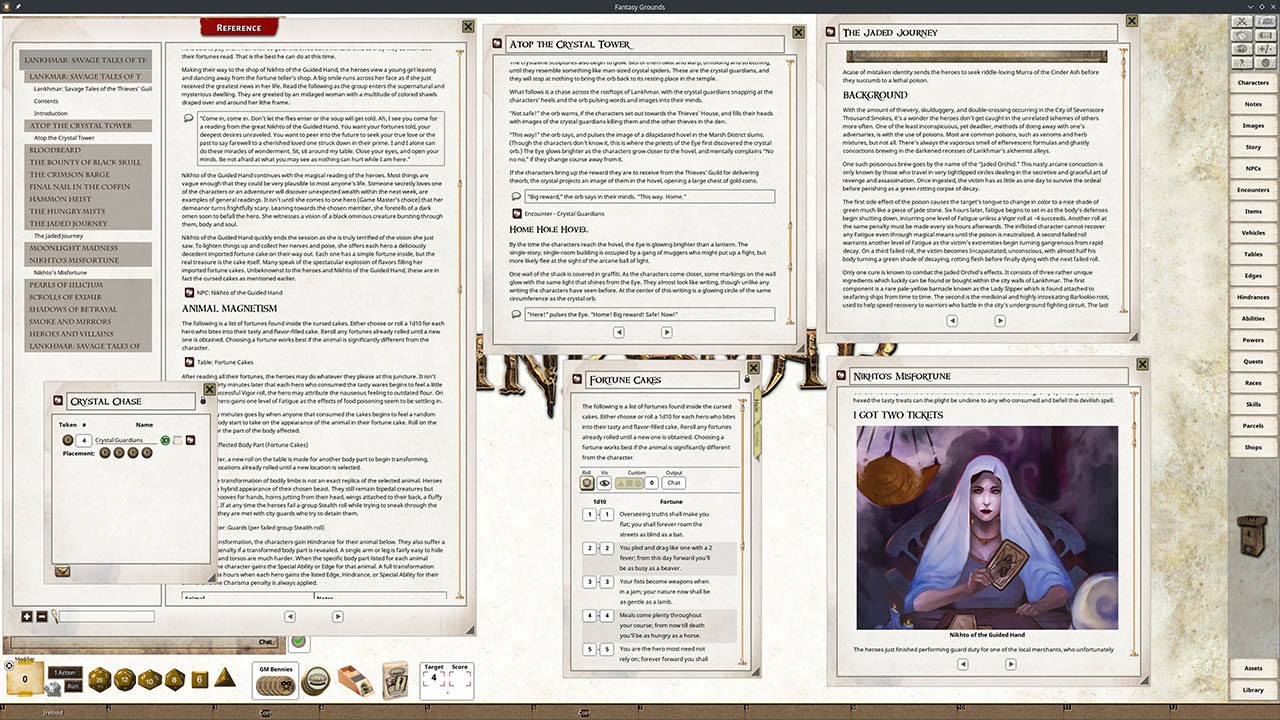This screenshot has width=1280, height=720.
Task: Open the Story sidebar tab
Action: coord(1253,147)
